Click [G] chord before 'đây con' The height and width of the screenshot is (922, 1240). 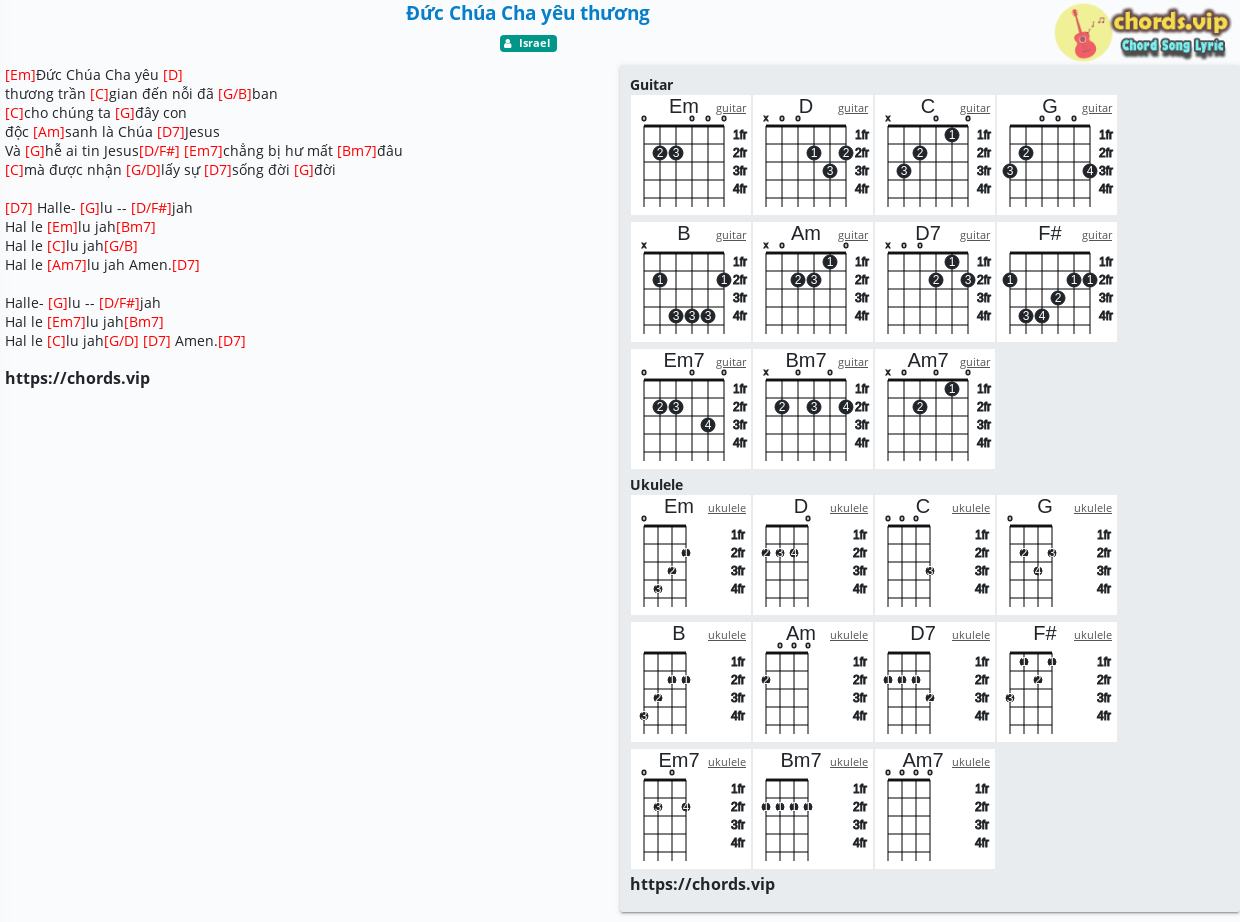[125, 113]
